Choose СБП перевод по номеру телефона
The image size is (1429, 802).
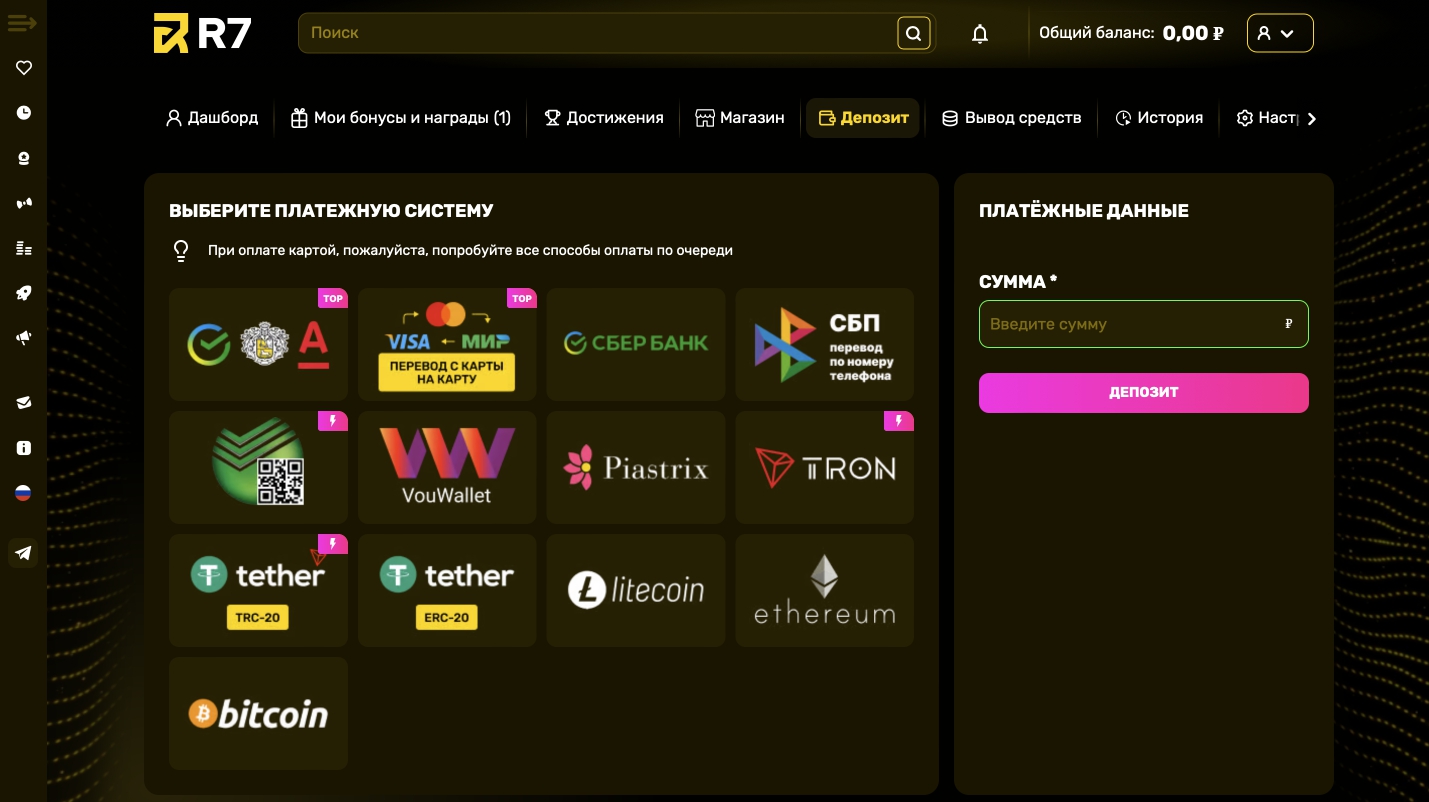tap(825, 344)
